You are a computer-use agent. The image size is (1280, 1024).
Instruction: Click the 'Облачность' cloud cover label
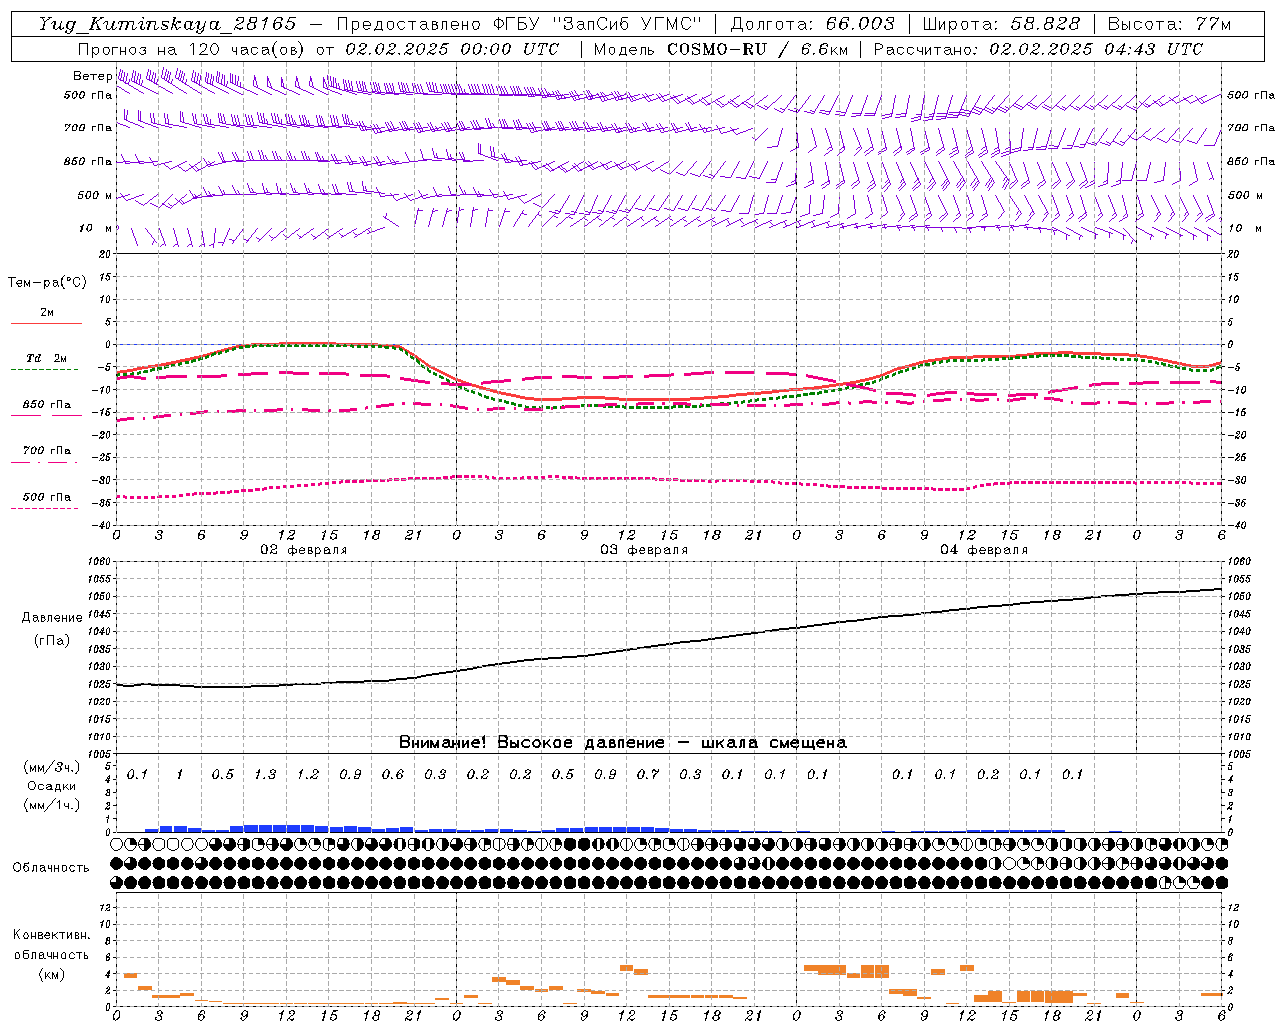51,868
